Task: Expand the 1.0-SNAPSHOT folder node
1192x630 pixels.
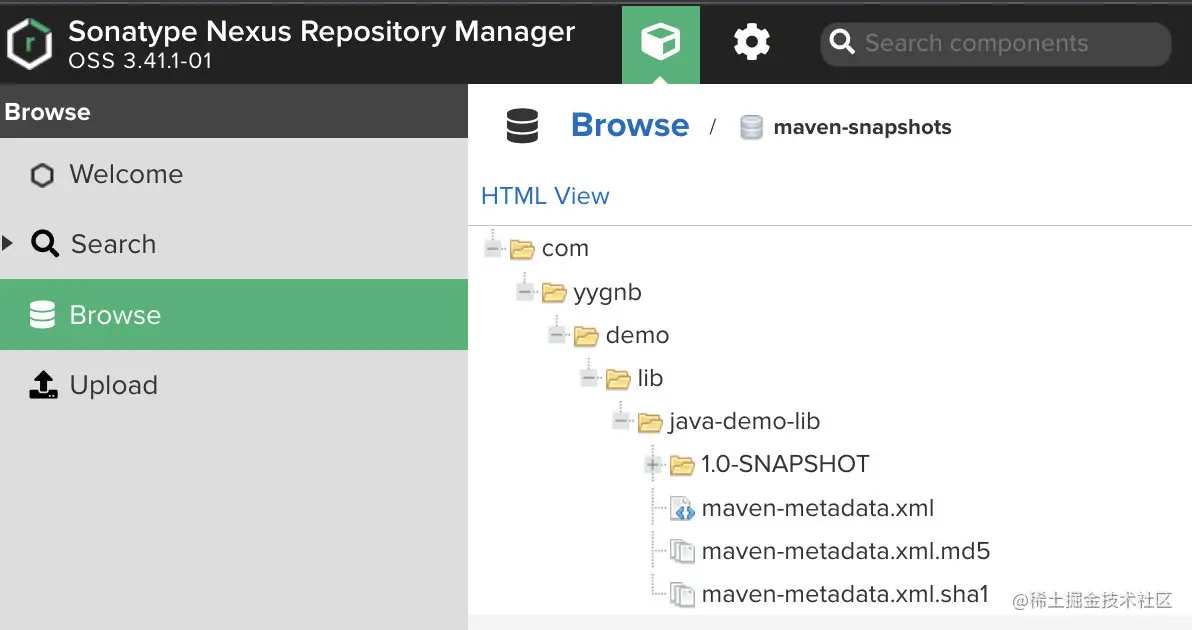Action: coord(653,465)
